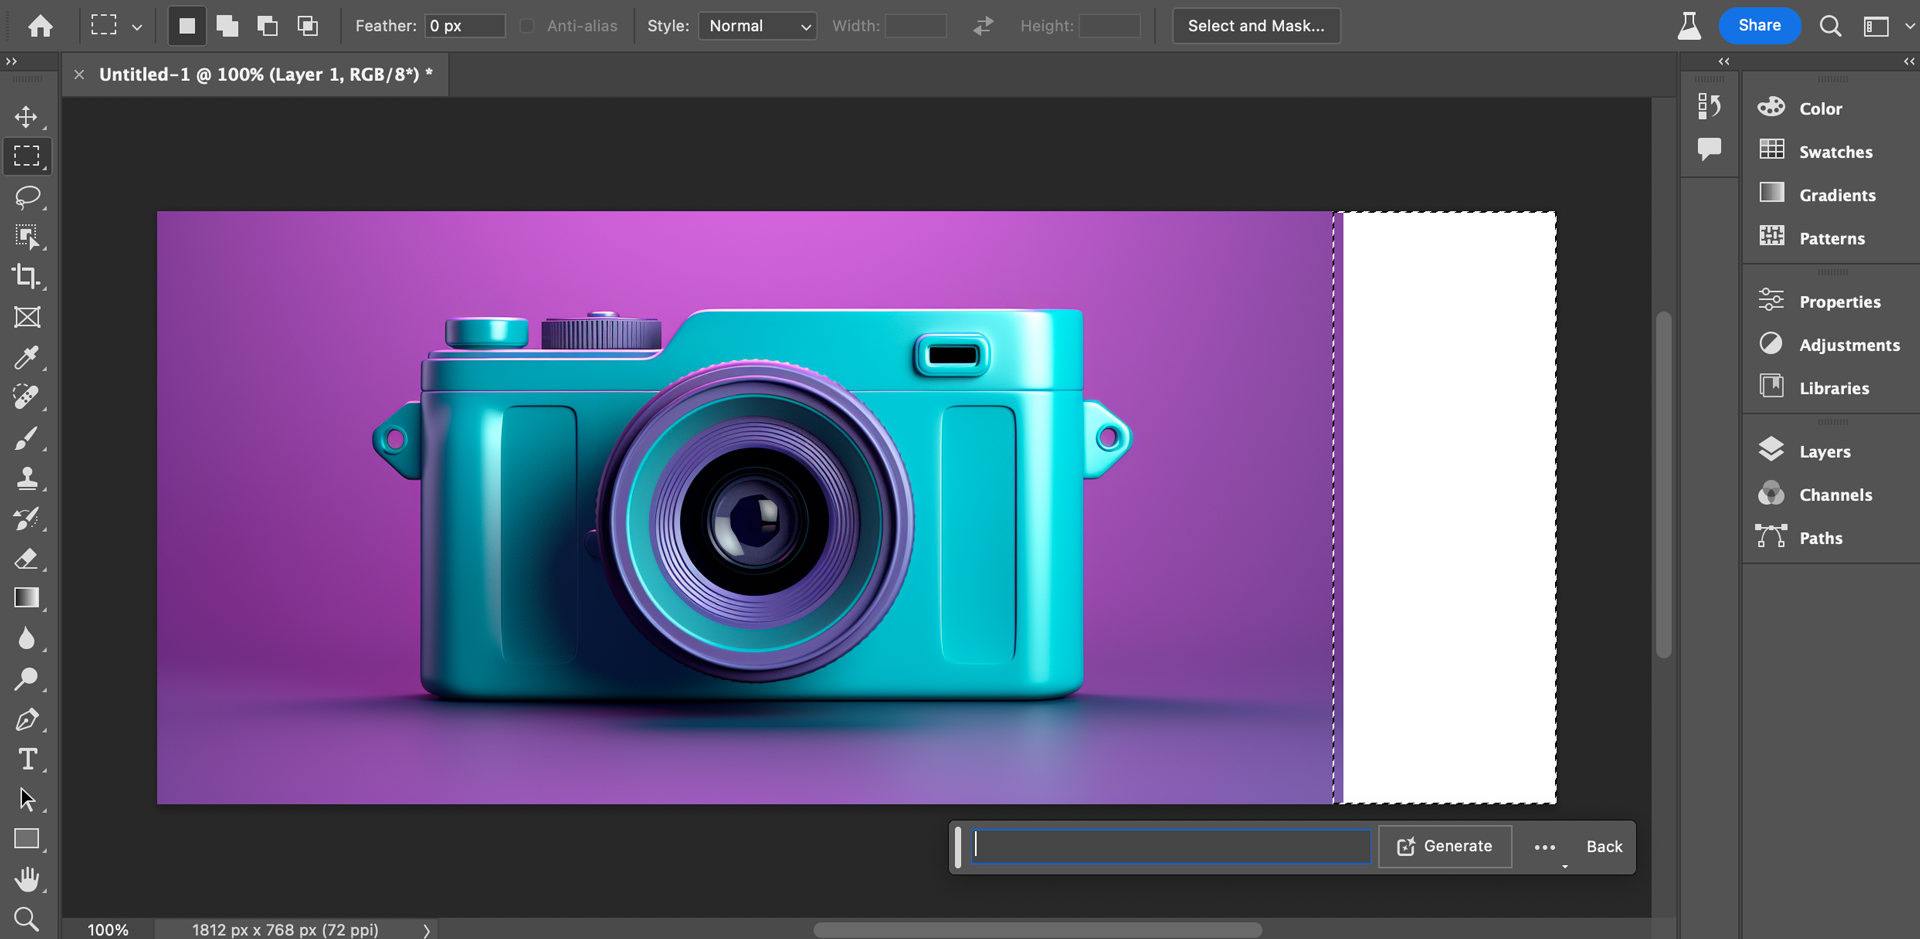Open the Comments panel icon
The width and height of the screenshot is (1920, 939).
click(x=1709, y=149)
